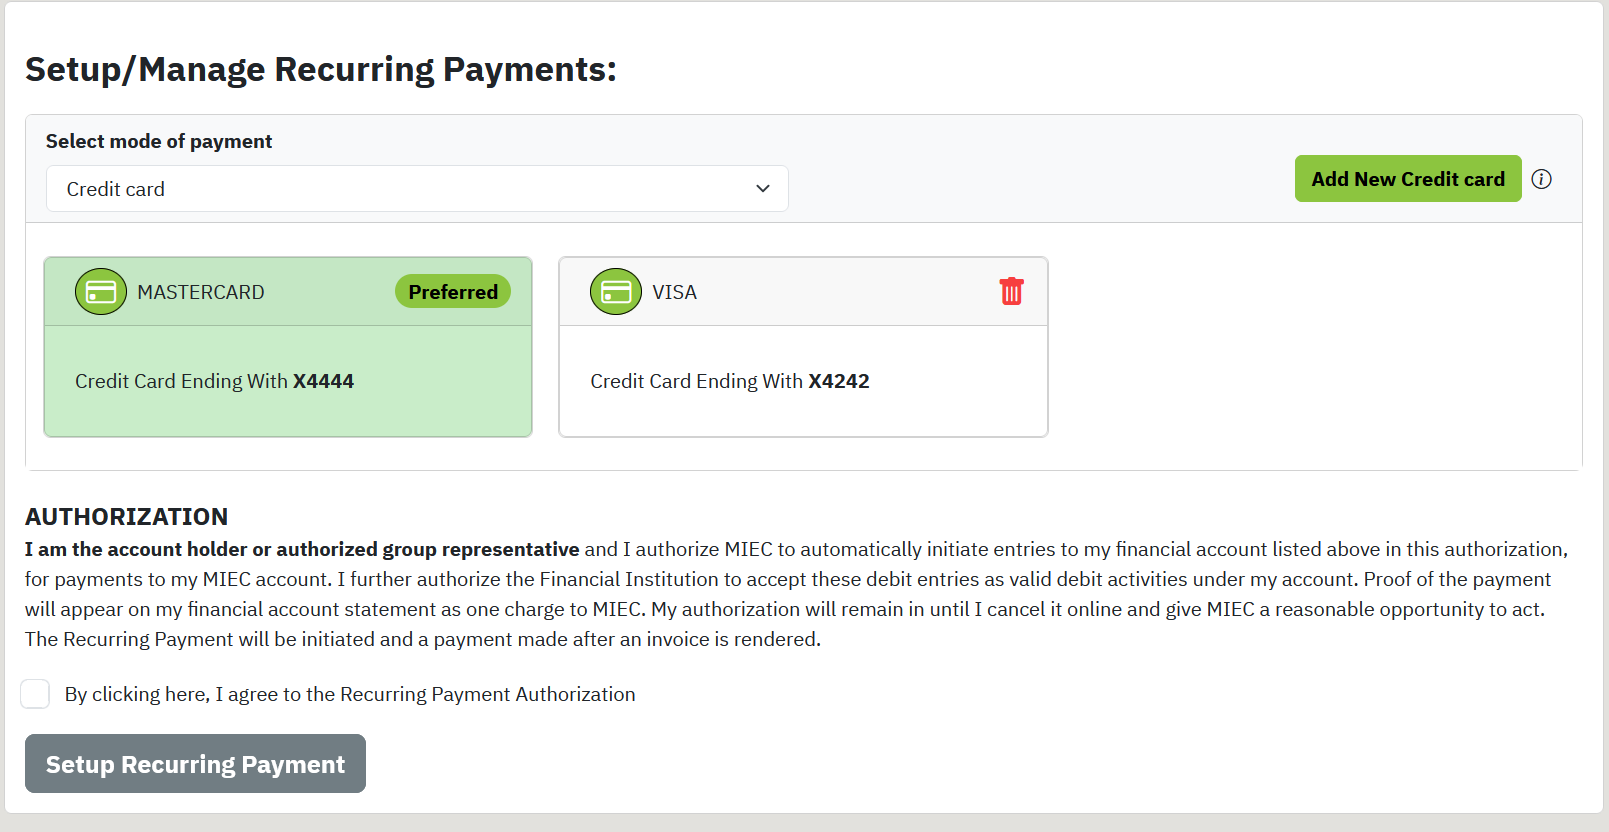Click the AUTHORIZATION section heading
Screen dimensions: 1609x832
[x=126, y=516]
